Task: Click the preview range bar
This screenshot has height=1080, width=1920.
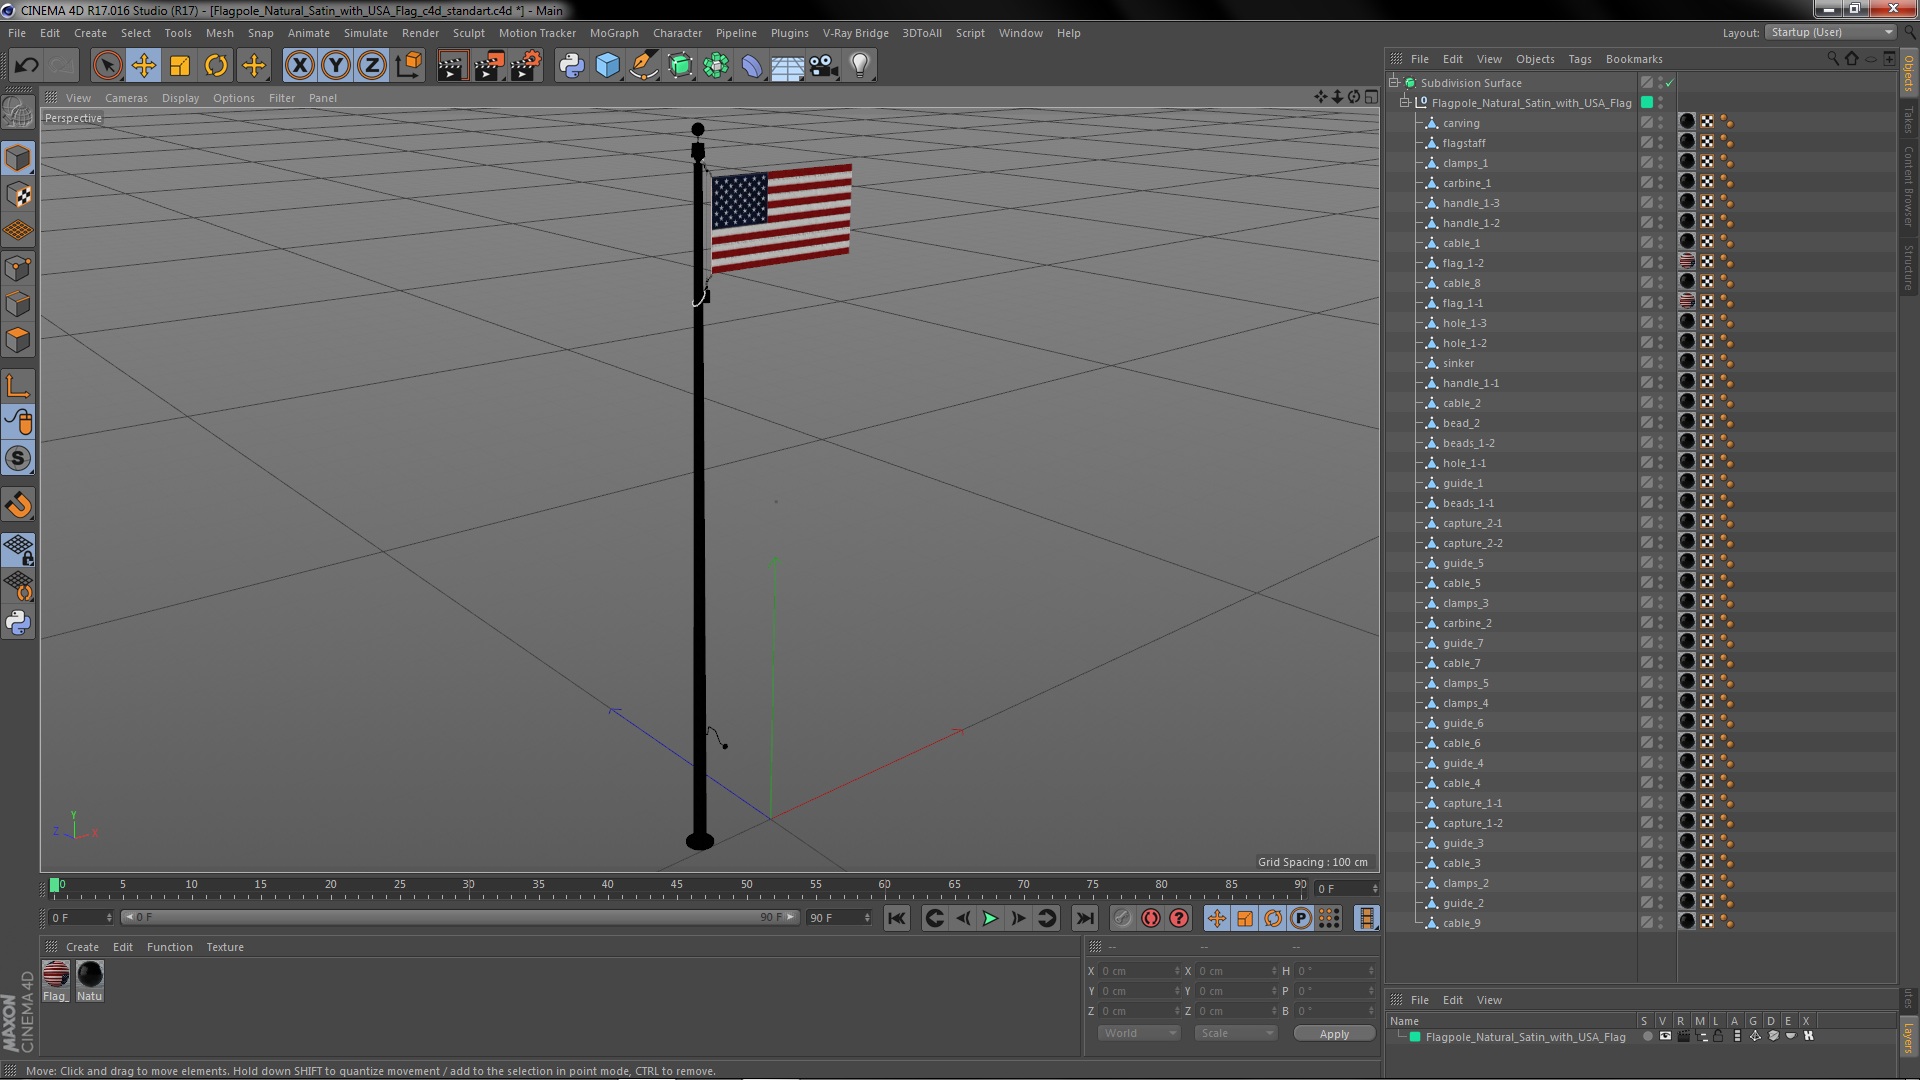Action: pyautogui.click(x=460, y=918)
